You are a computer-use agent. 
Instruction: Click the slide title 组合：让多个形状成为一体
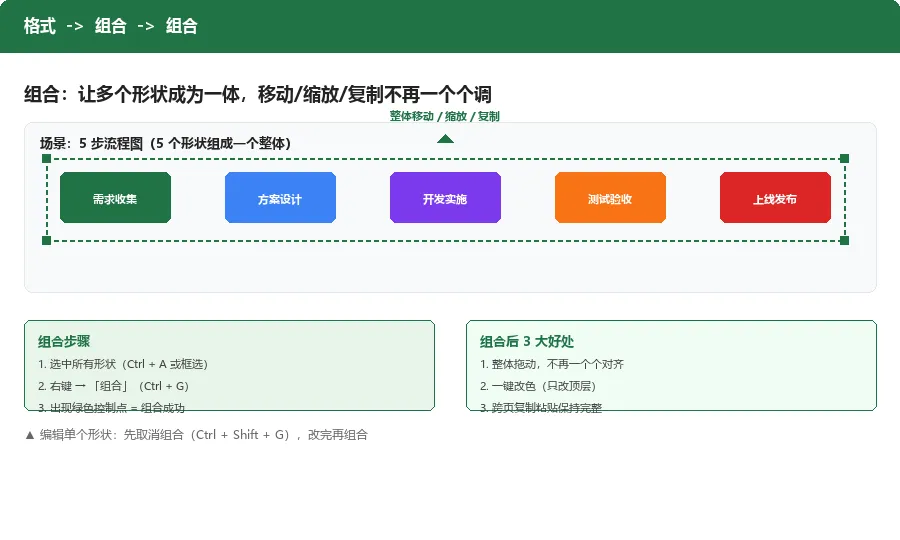[257, 94]
